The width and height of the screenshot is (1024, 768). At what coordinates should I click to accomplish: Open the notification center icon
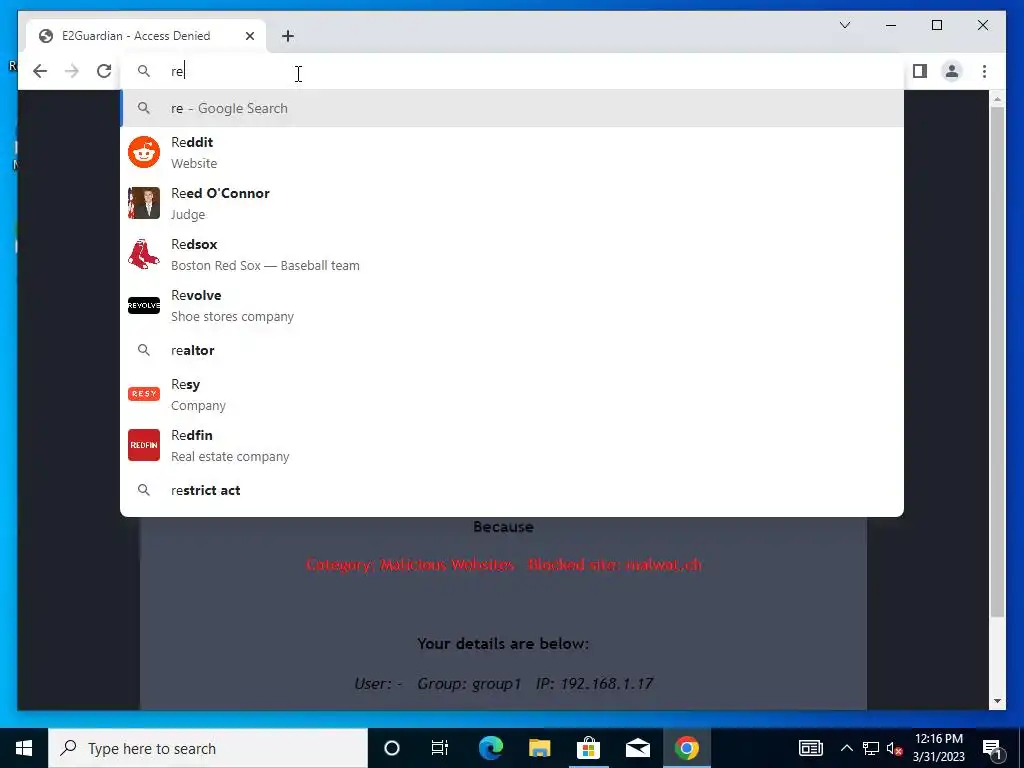[x=993, y=748]
